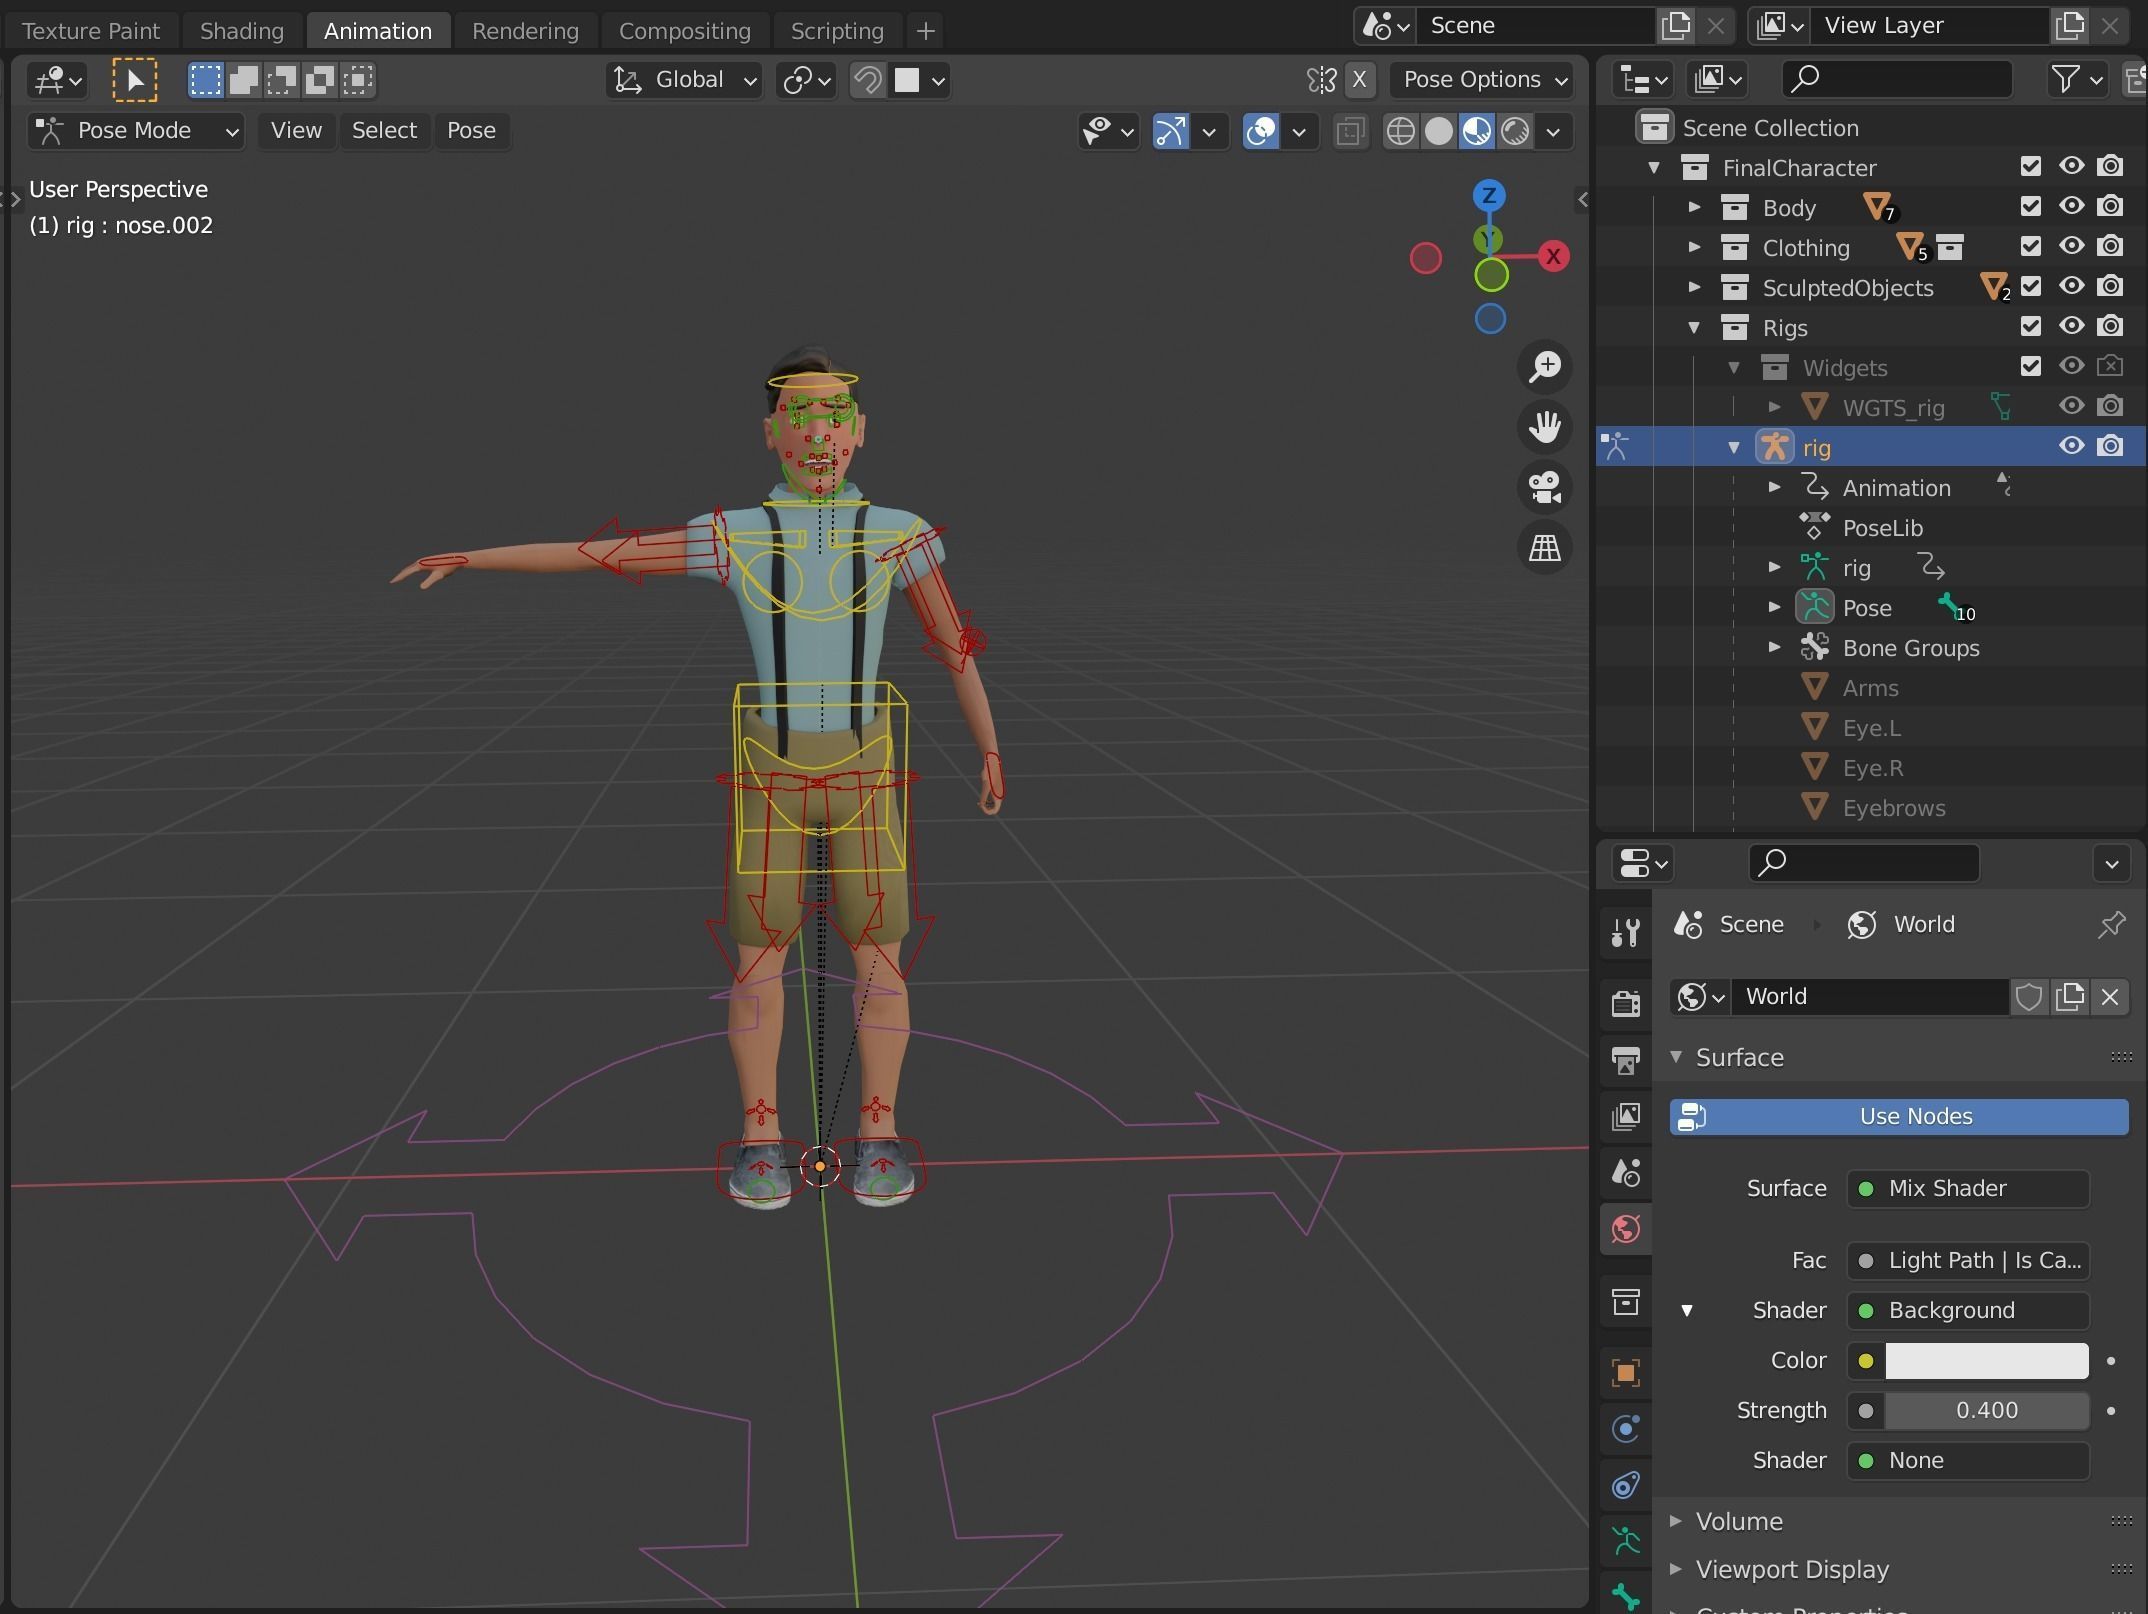
Task: Enable fake user shield for World
Action: 2029,996
